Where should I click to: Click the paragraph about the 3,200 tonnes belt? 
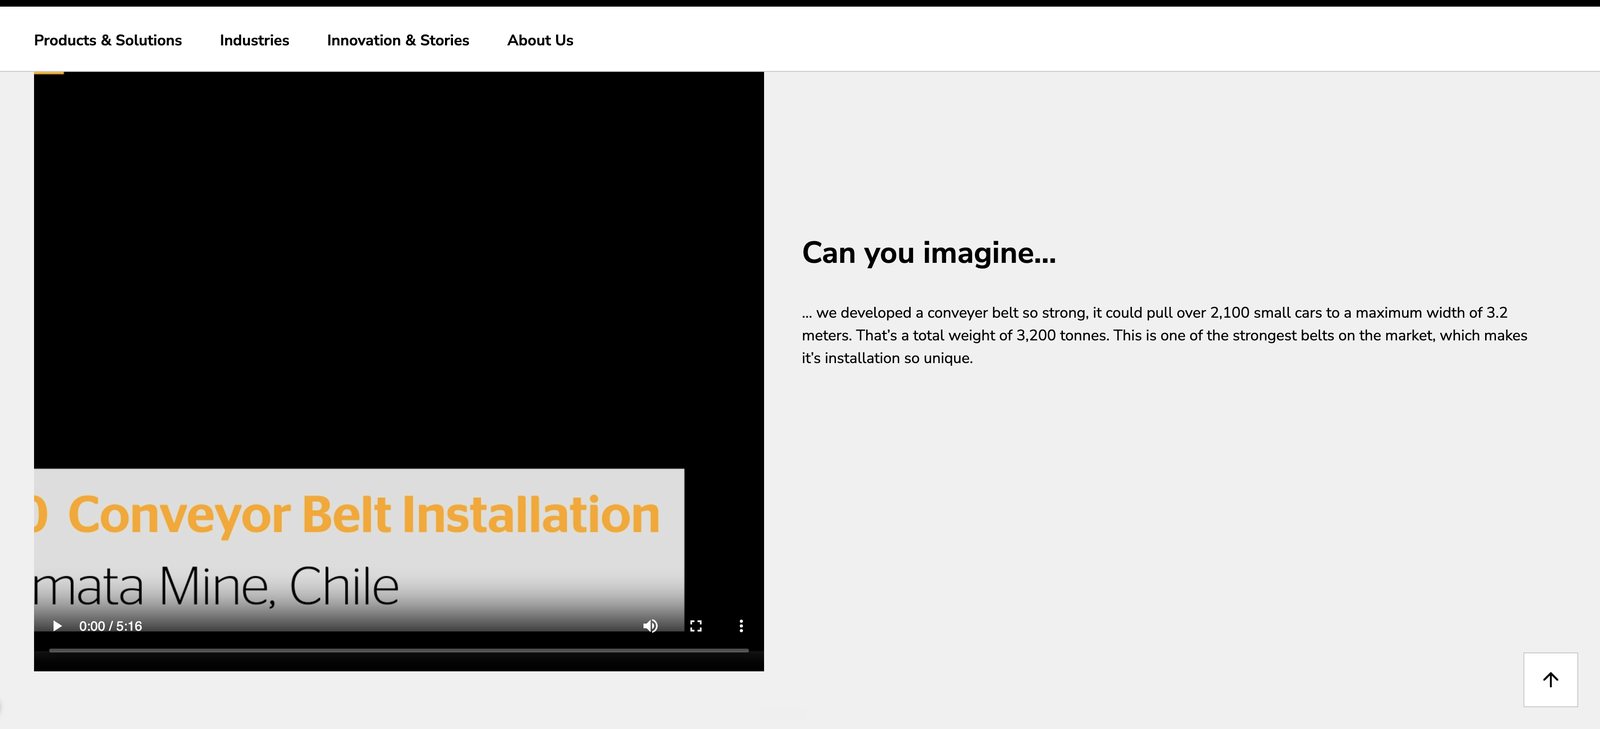1164,335
